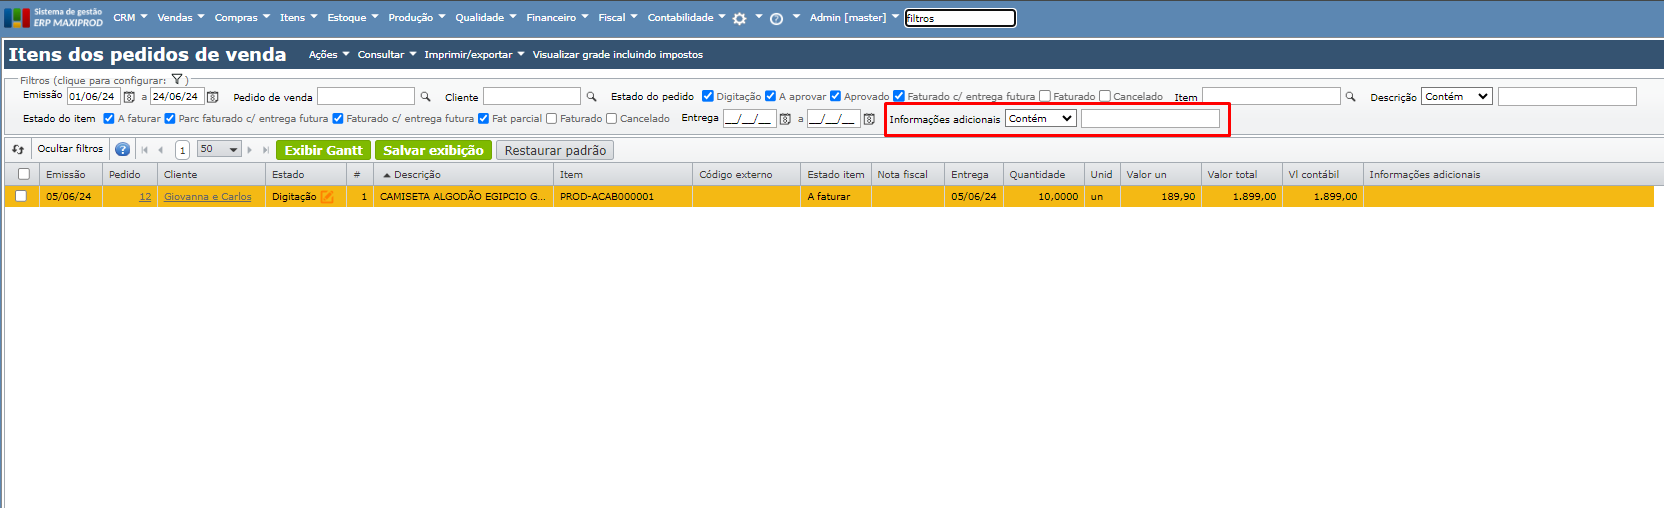Screen dimensions: 1664x508
Task: Open the Fiscal menu
Action: (x=618, y=18)
